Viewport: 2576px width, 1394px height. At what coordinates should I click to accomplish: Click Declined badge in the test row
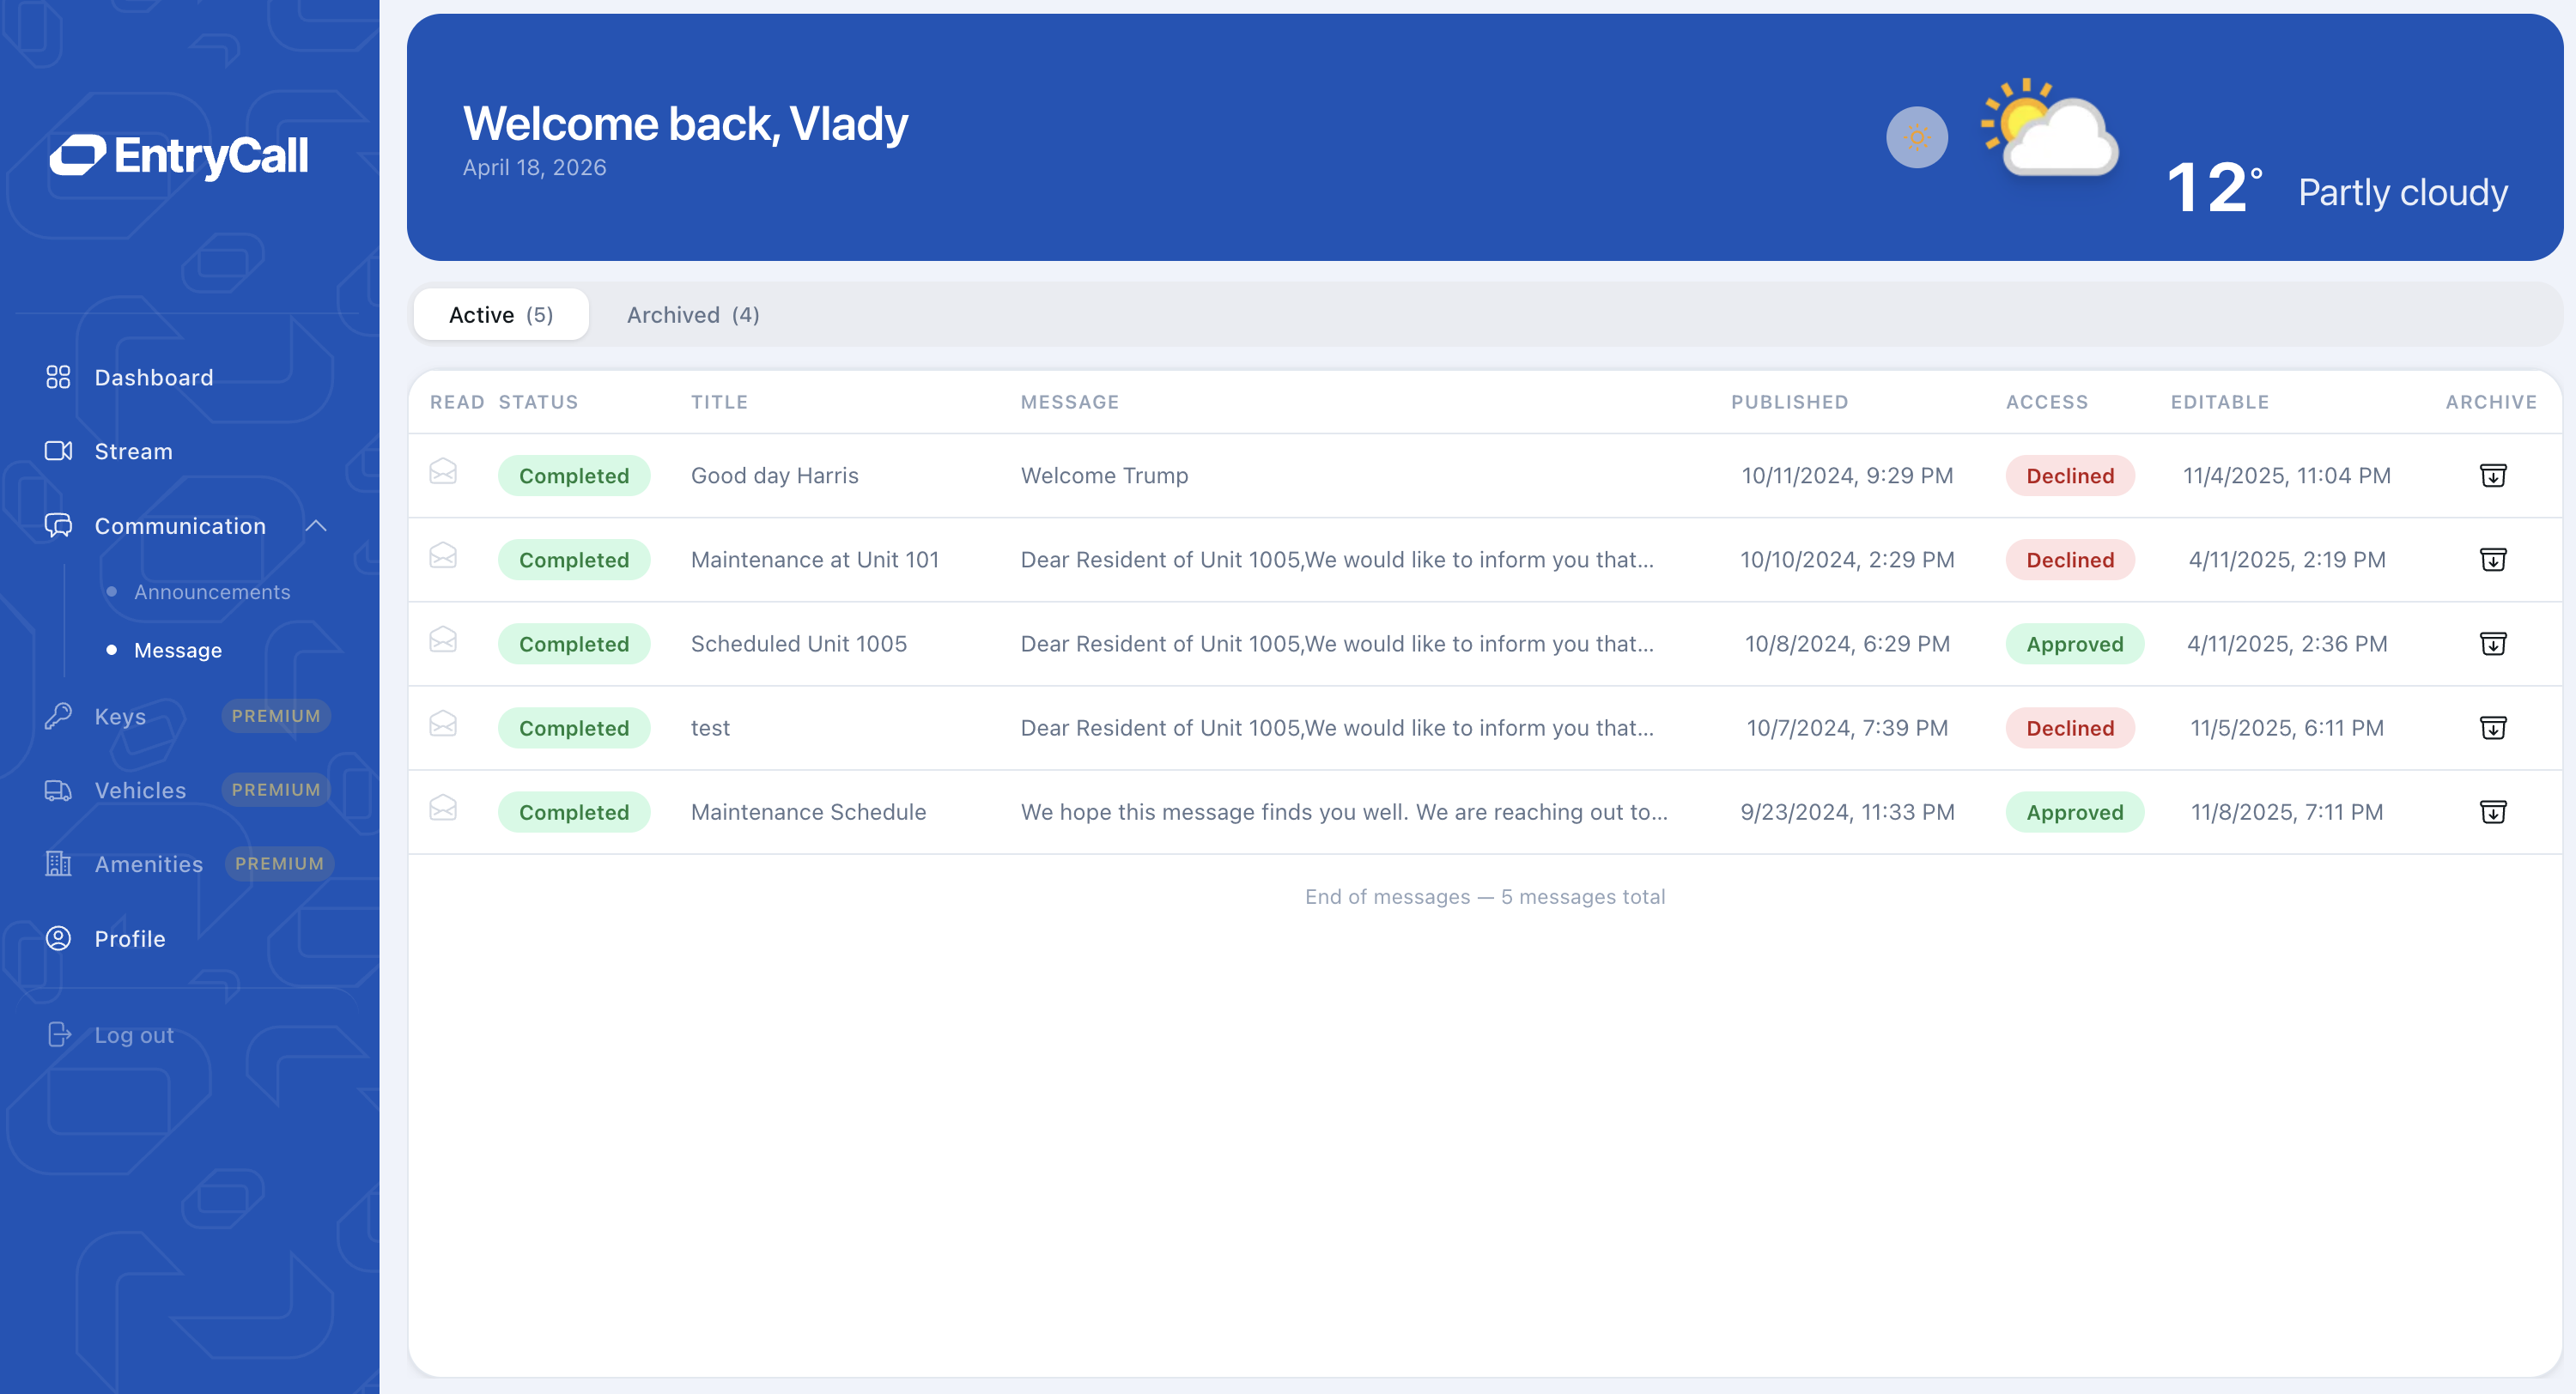point(2070,727)
